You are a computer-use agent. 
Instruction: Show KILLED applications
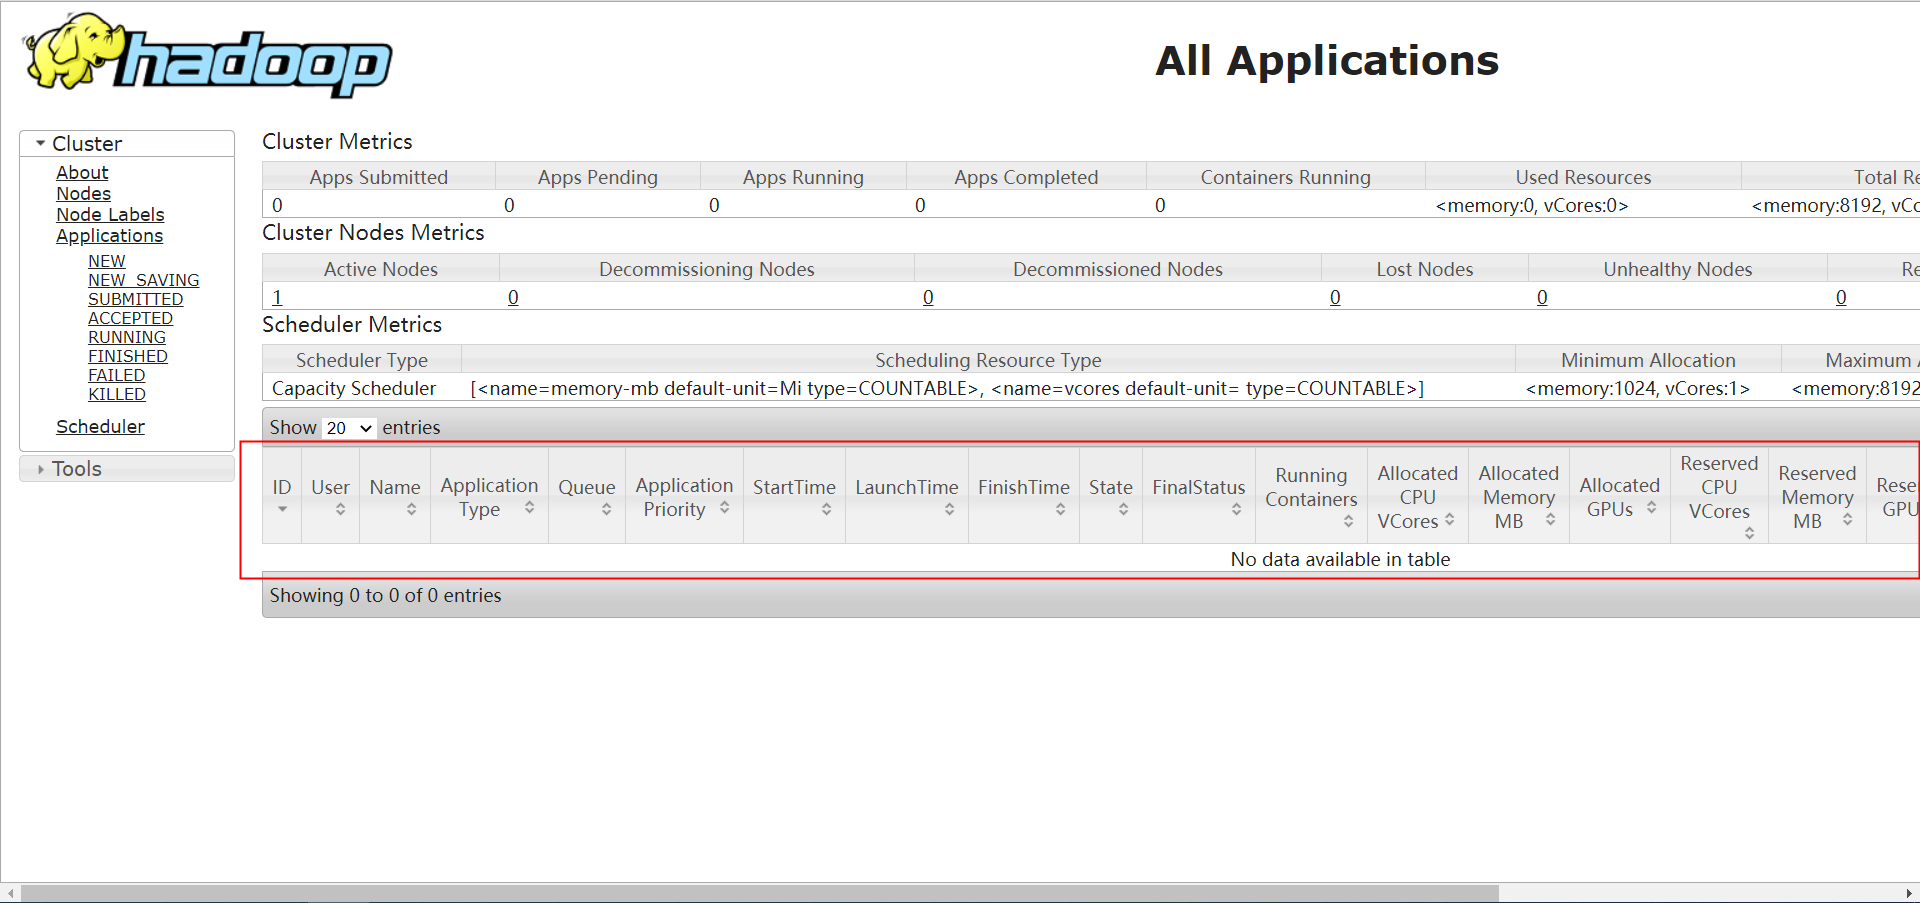click(x=116, y=394)
